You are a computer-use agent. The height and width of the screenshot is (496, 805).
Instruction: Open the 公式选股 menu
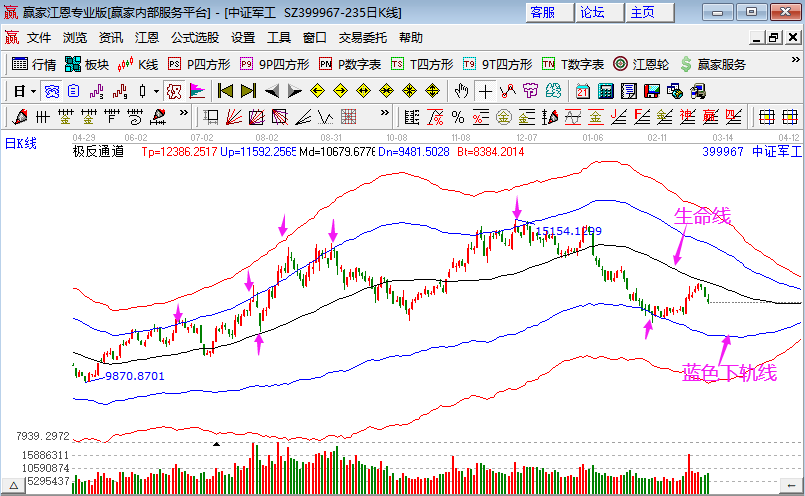(195, 37)
